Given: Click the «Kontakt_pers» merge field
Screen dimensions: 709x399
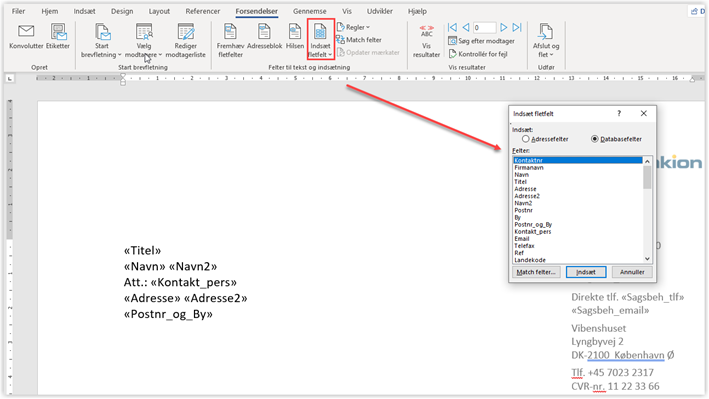Looking at the screenshot, I should coord(194,283).
